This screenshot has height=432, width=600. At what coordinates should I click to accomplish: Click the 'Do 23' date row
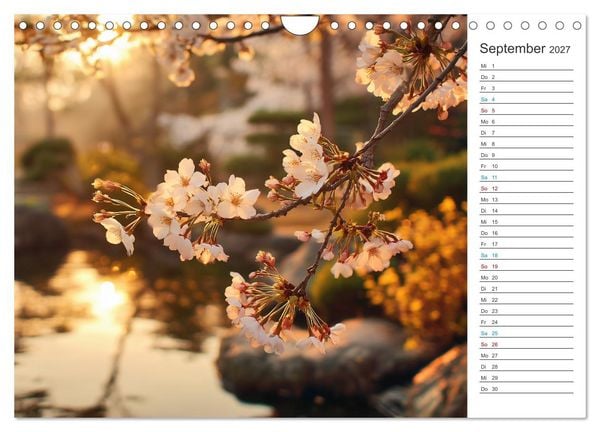pos(527,311)
